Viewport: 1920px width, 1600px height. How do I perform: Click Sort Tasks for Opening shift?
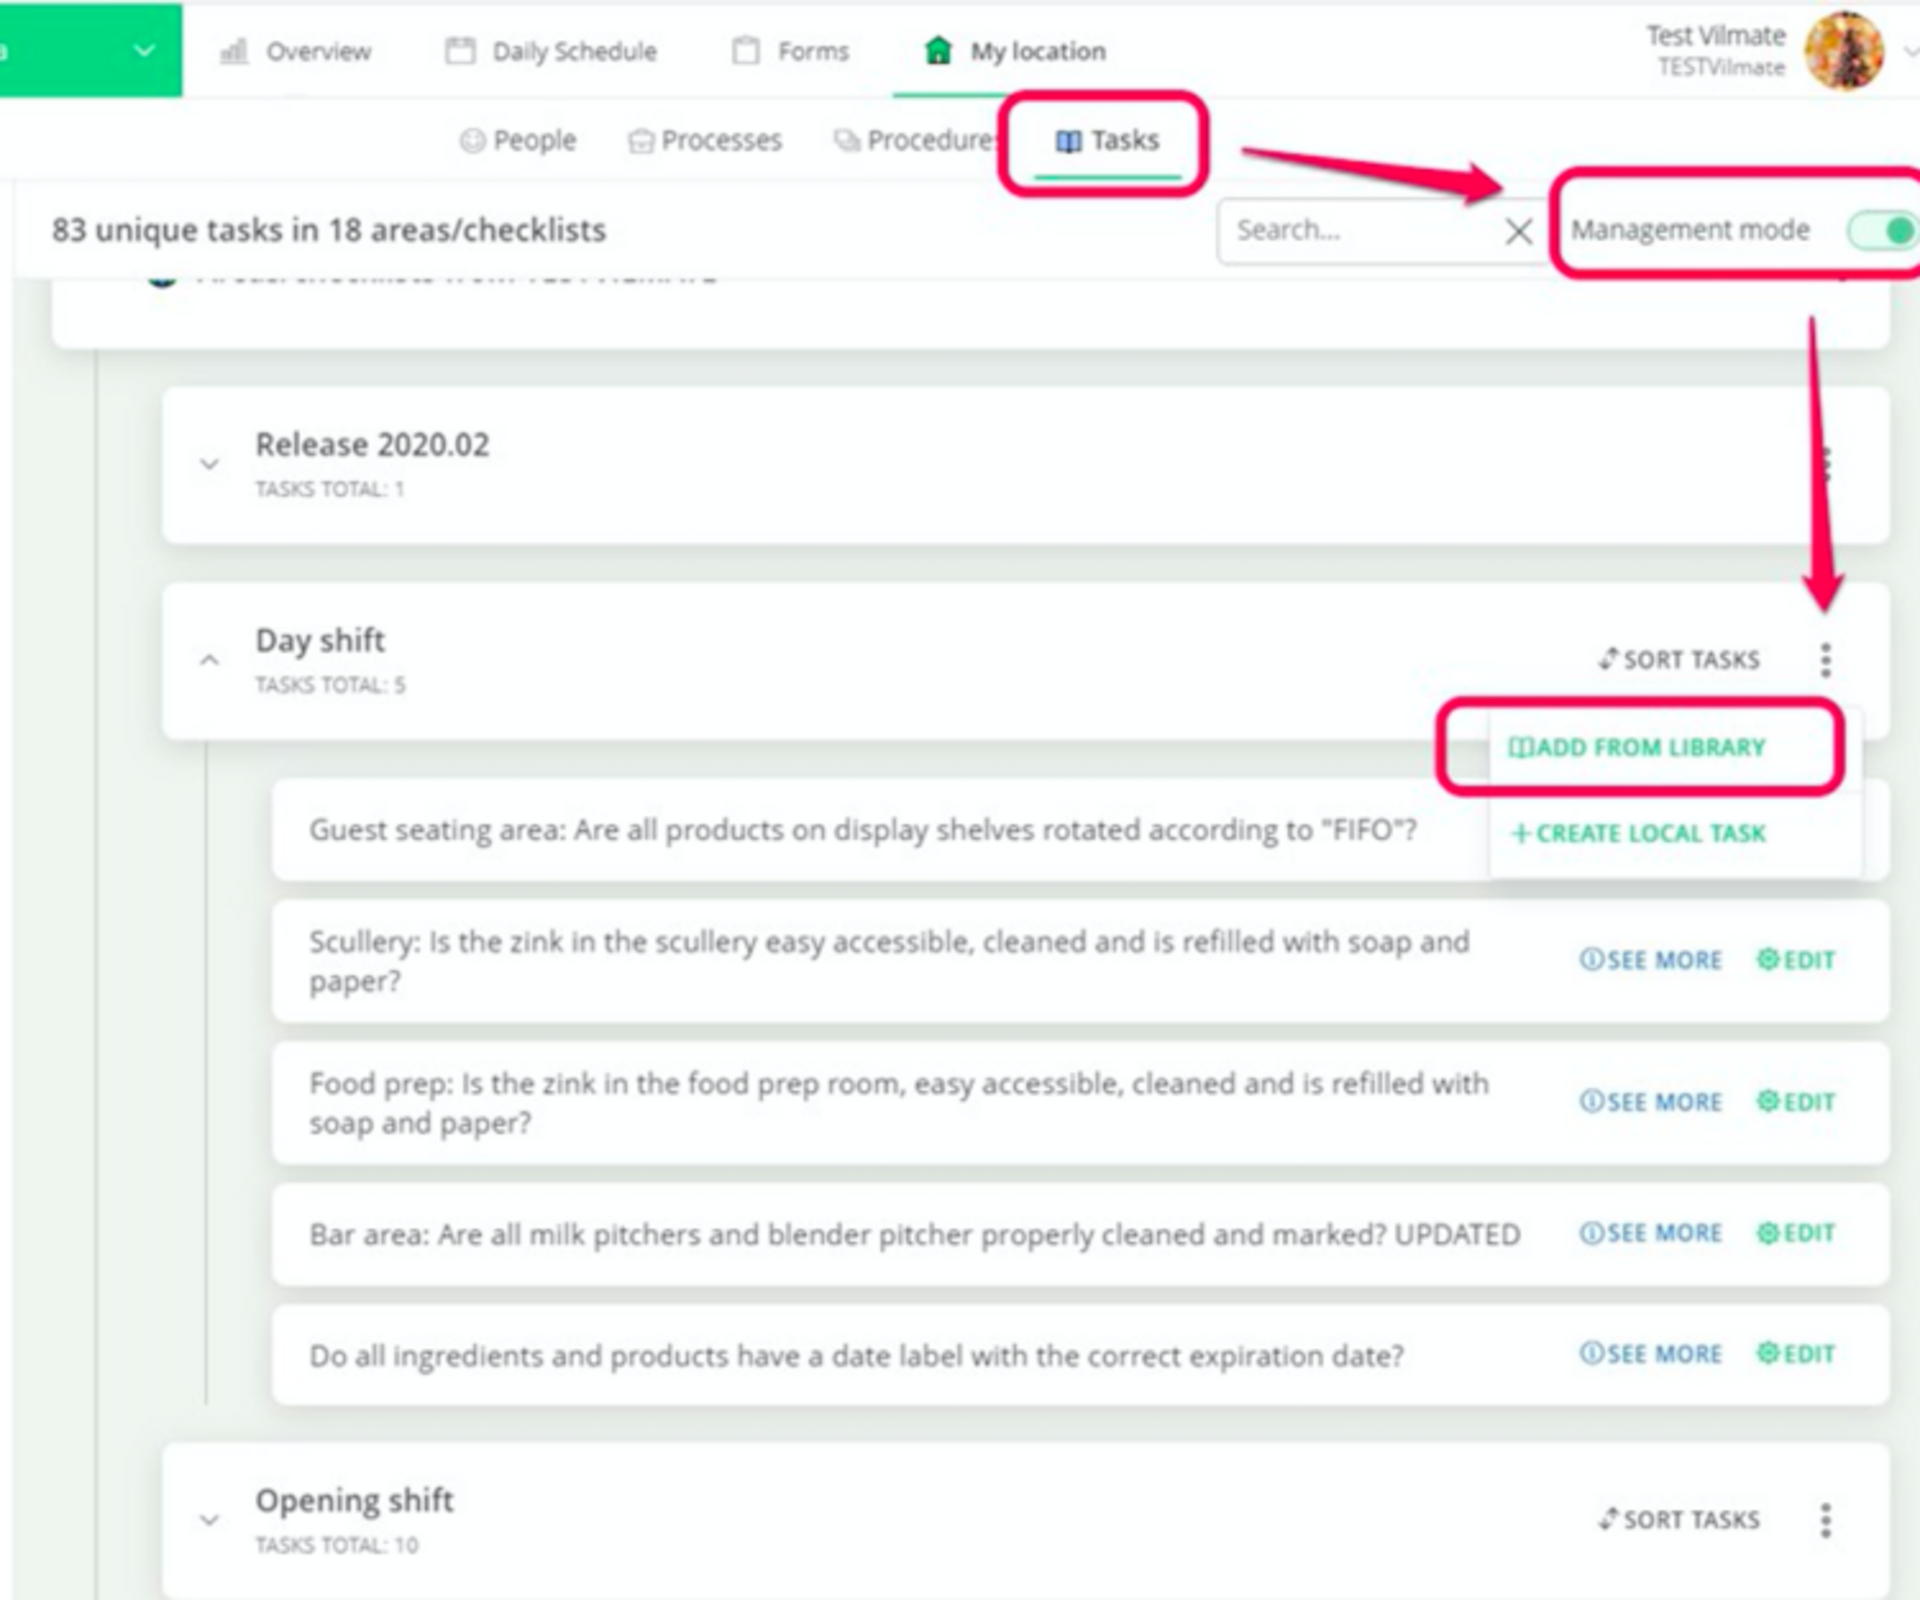(1680, 1520)
